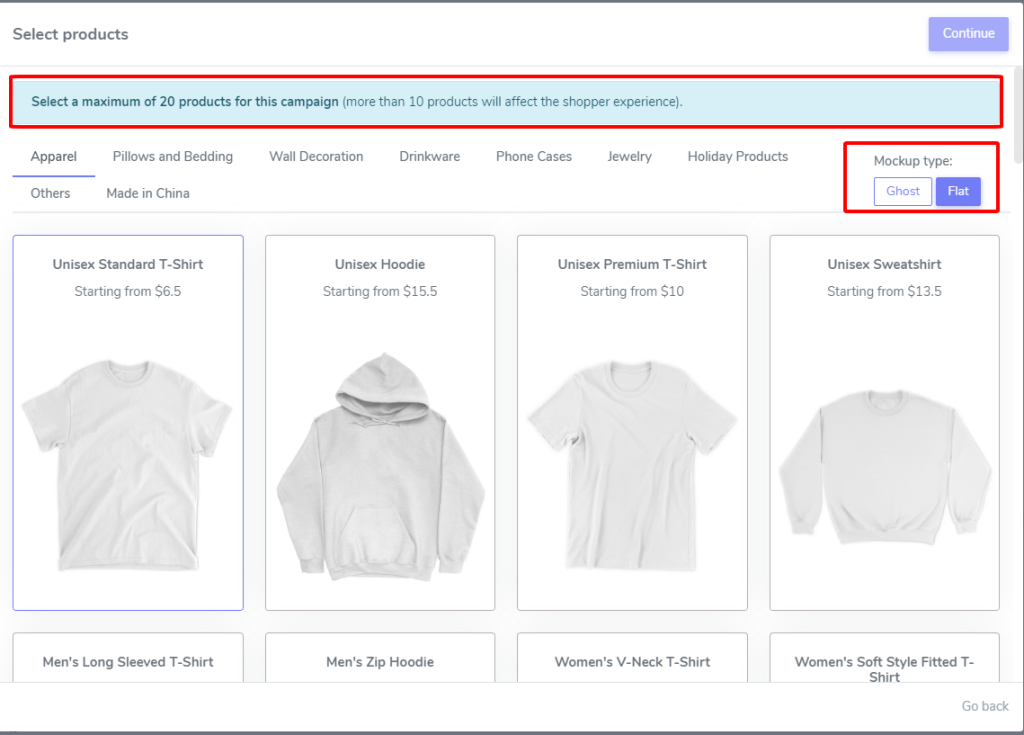
Task: Click the Continue button
Action: (968, 33)
